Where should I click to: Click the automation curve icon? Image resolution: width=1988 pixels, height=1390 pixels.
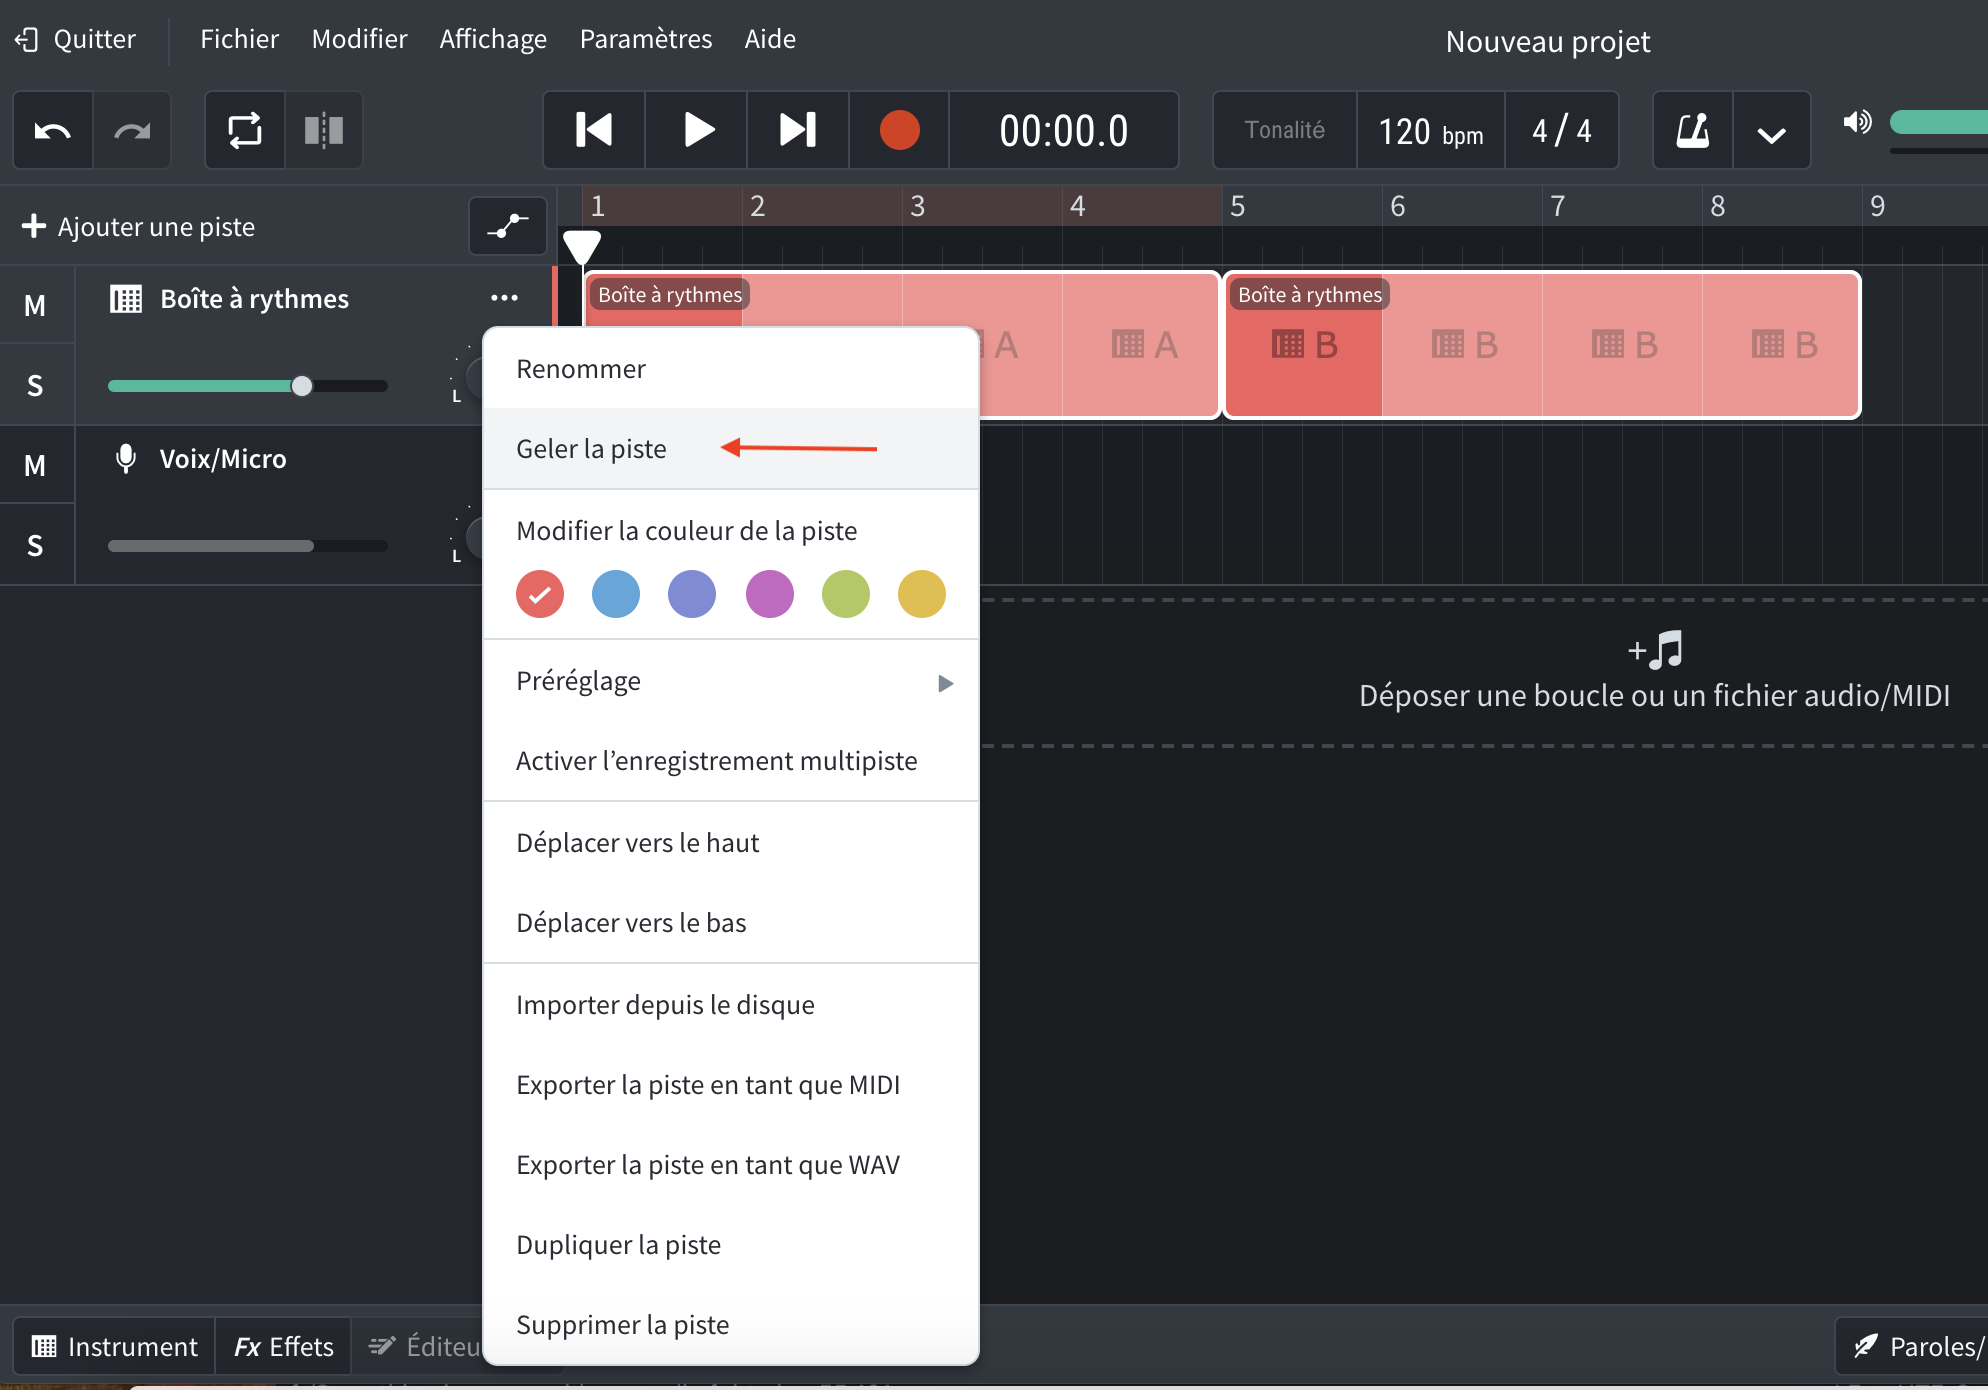point(507,226)
